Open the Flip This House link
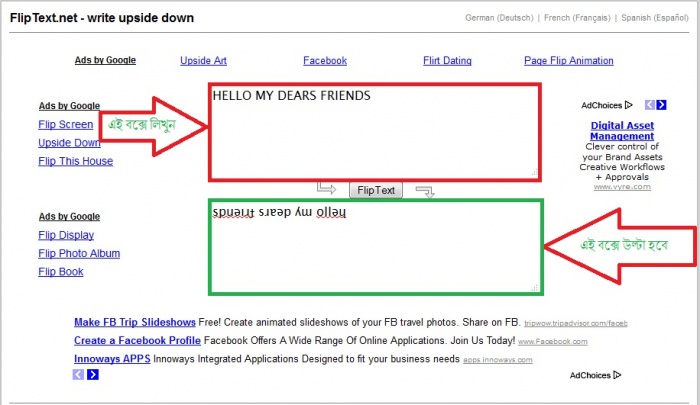Viewport: 700px width, 405px height. click(75, 161)
